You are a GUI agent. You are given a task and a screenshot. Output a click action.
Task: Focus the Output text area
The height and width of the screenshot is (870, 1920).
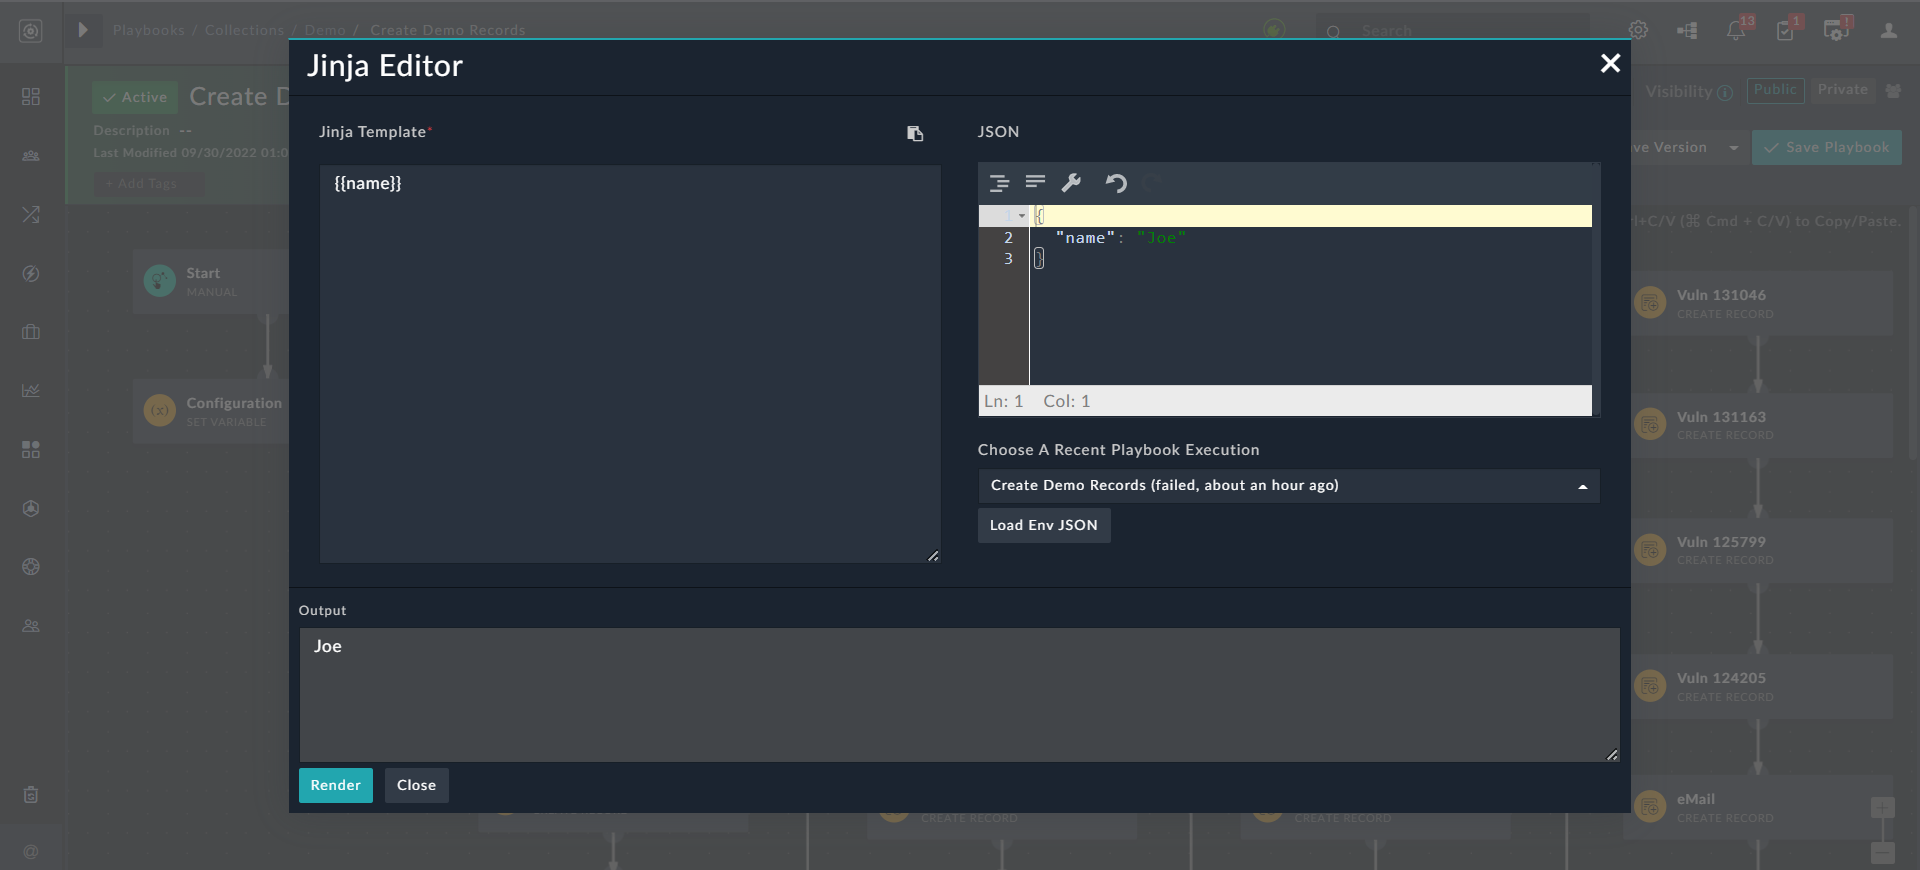coord(959,695)
